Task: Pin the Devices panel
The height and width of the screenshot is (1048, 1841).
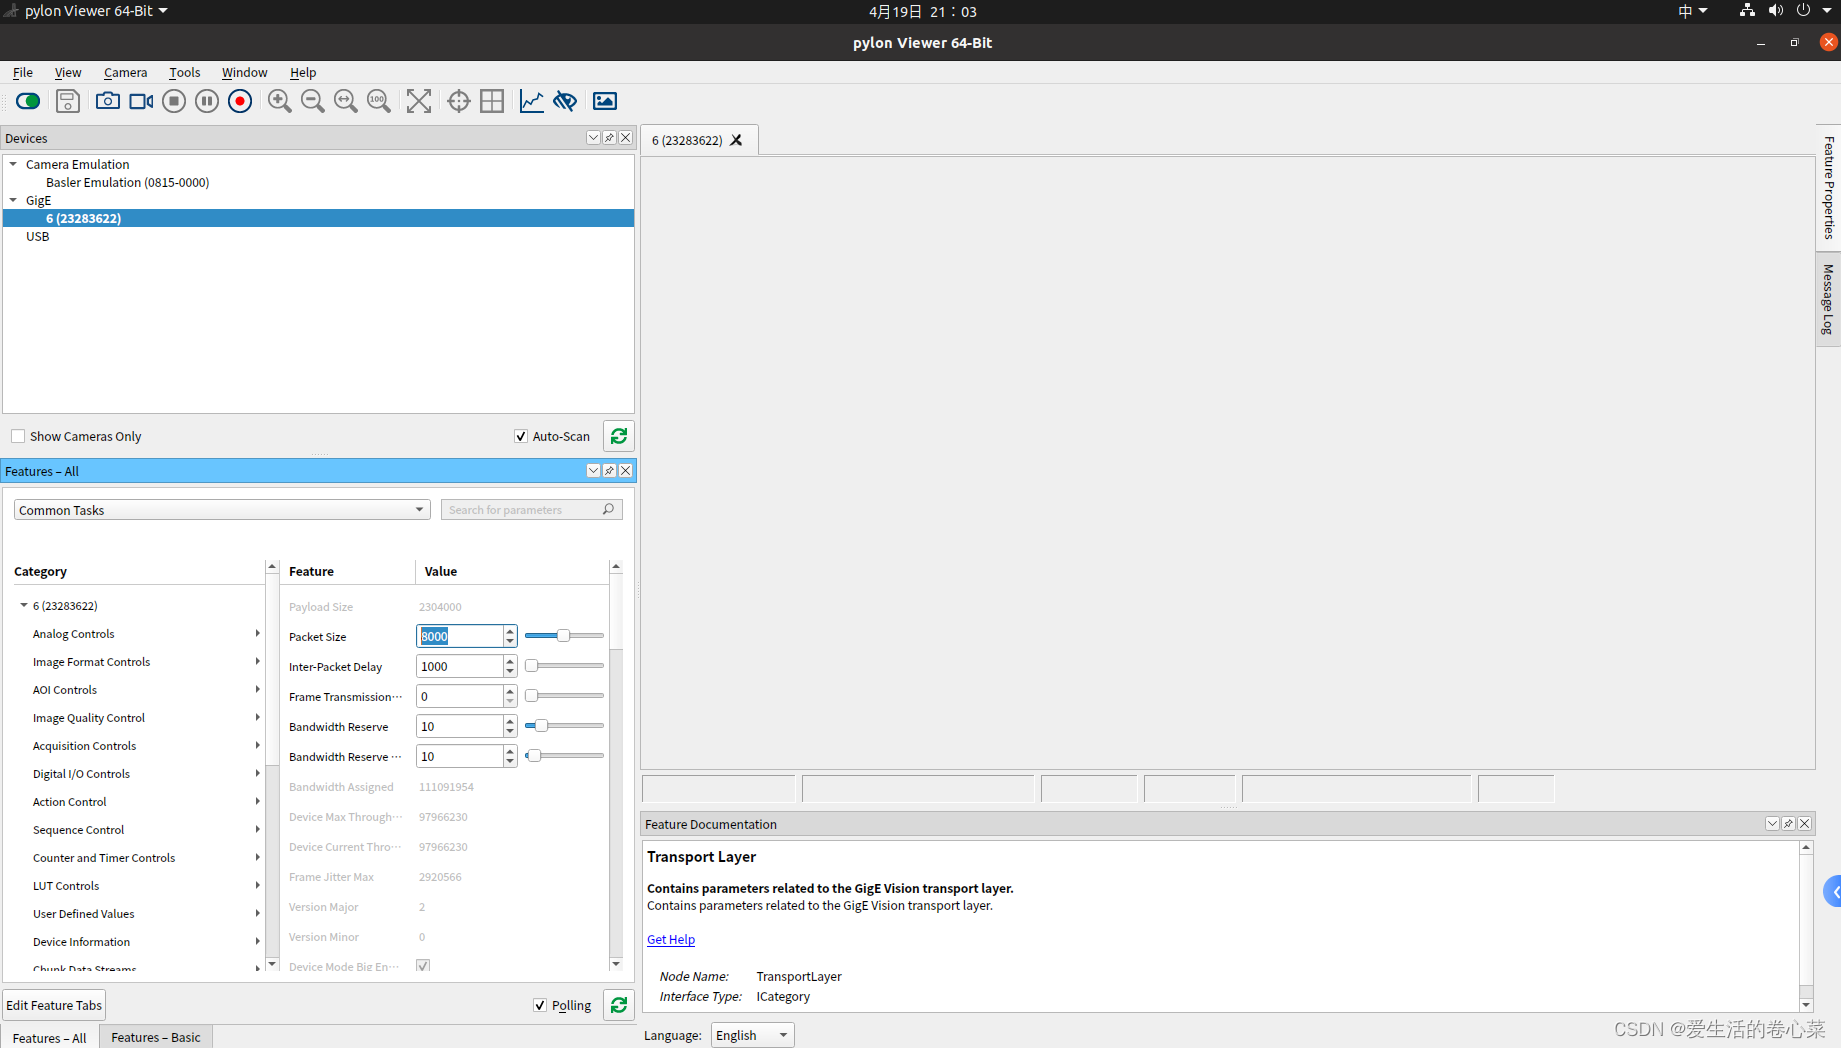Action: pyautogui.click(x=609, y=138)
